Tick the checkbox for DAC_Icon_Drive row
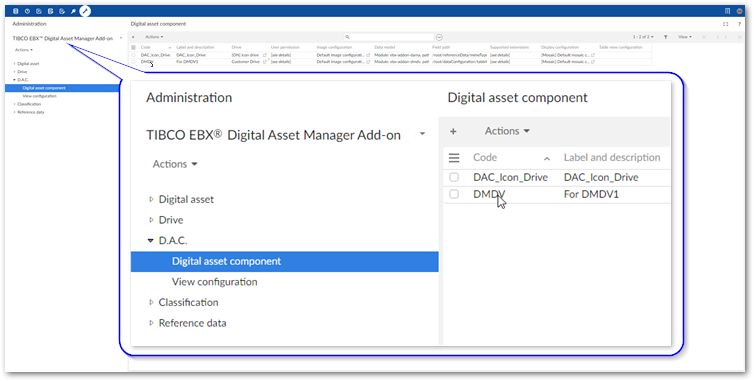 point(133,55)
